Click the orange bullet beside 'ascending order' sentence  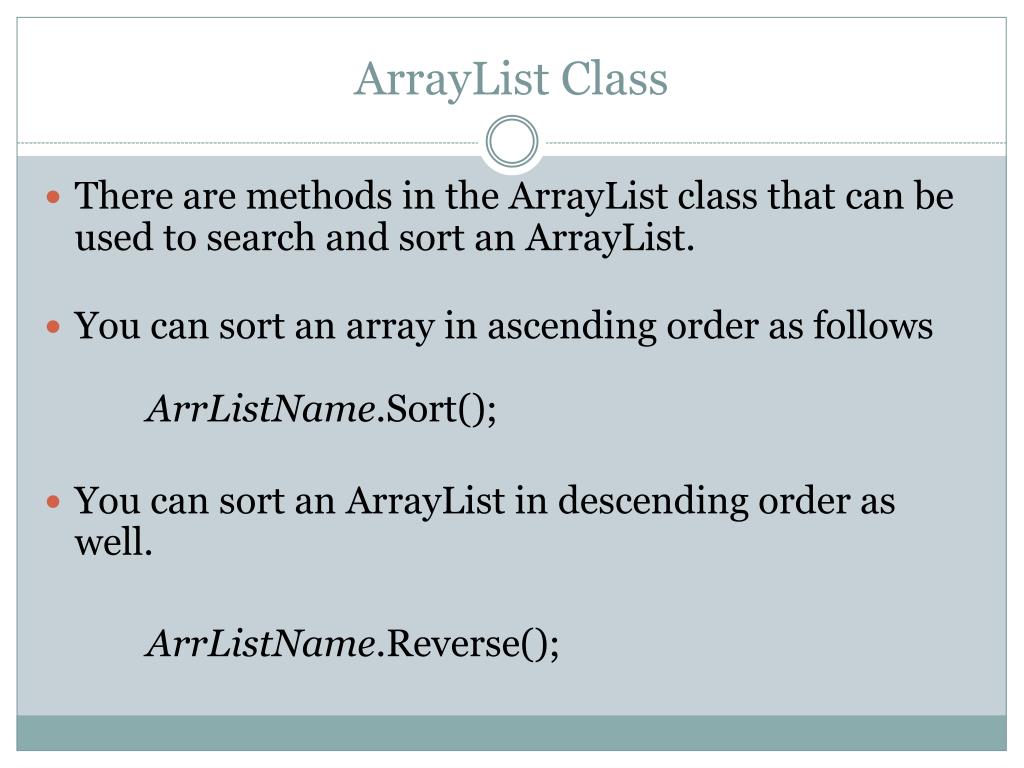54,326
